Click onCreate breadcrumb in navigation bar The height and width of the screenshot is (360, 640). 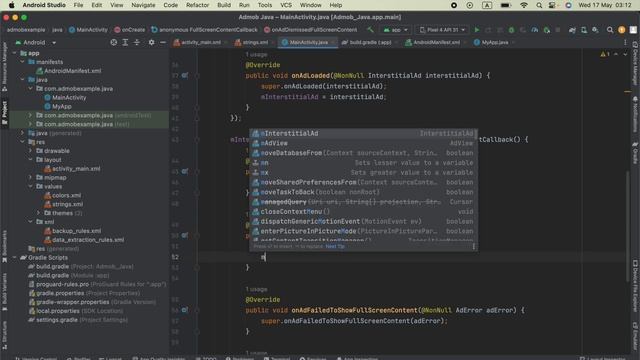click(129, 30)
